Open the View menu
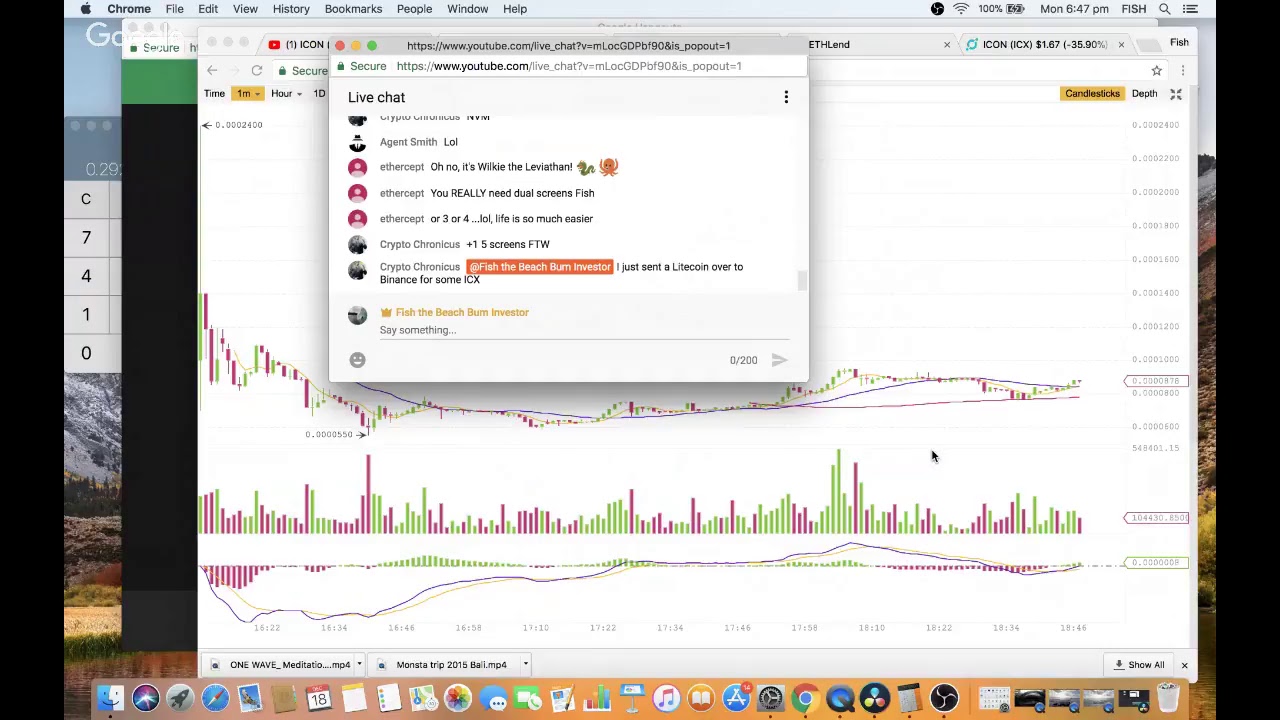Image resolution: width=1280 pixels, height=720 pixels. pos(245,9)
